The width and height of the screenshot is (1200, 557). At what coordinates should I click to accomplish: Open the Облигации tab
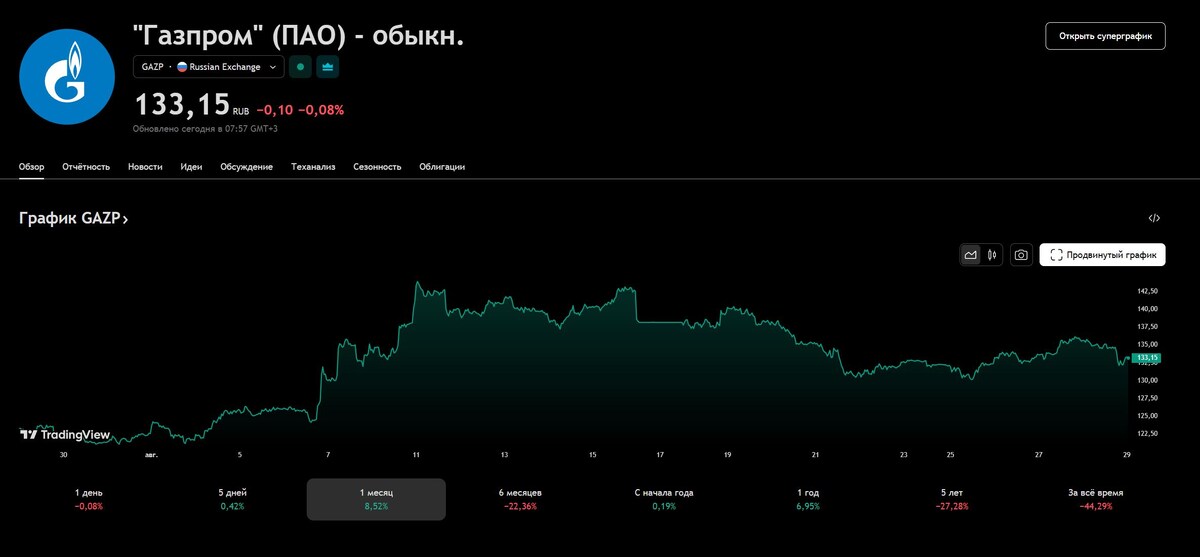click(442, 167)
